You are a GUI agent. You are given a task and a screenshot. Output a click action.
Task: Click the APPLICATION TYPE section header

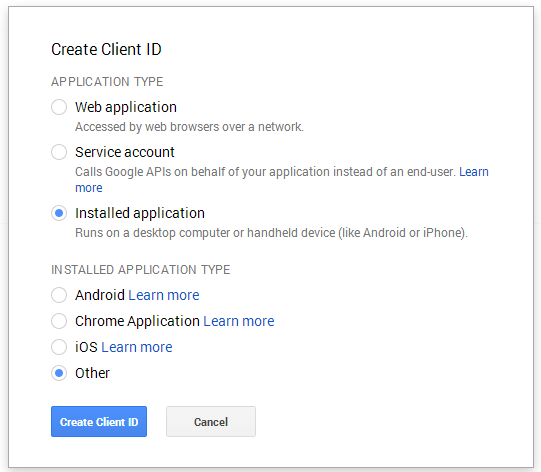point(107,82)
